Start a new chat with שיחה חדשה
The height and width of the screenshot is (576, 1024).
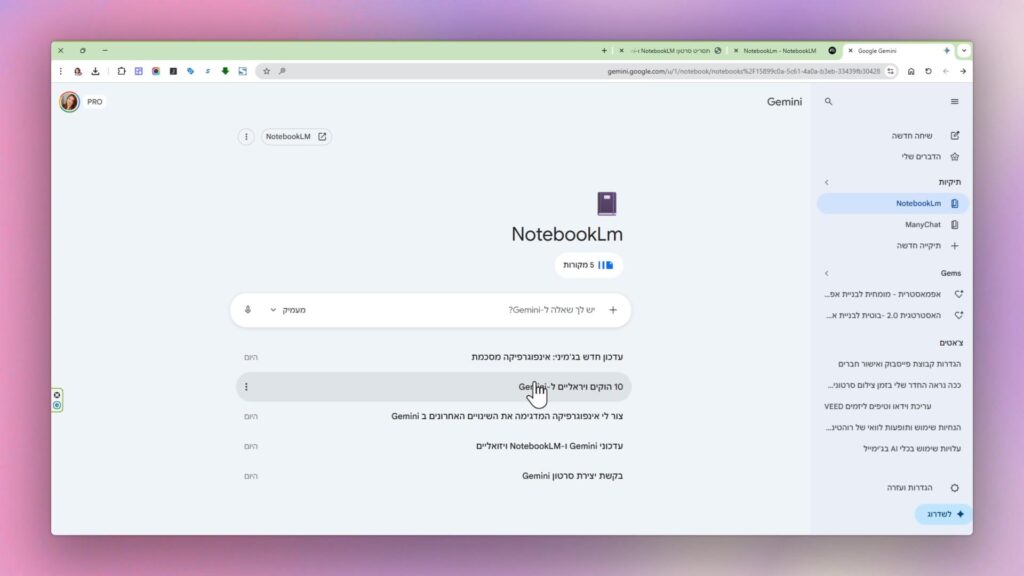pos(925,136)
